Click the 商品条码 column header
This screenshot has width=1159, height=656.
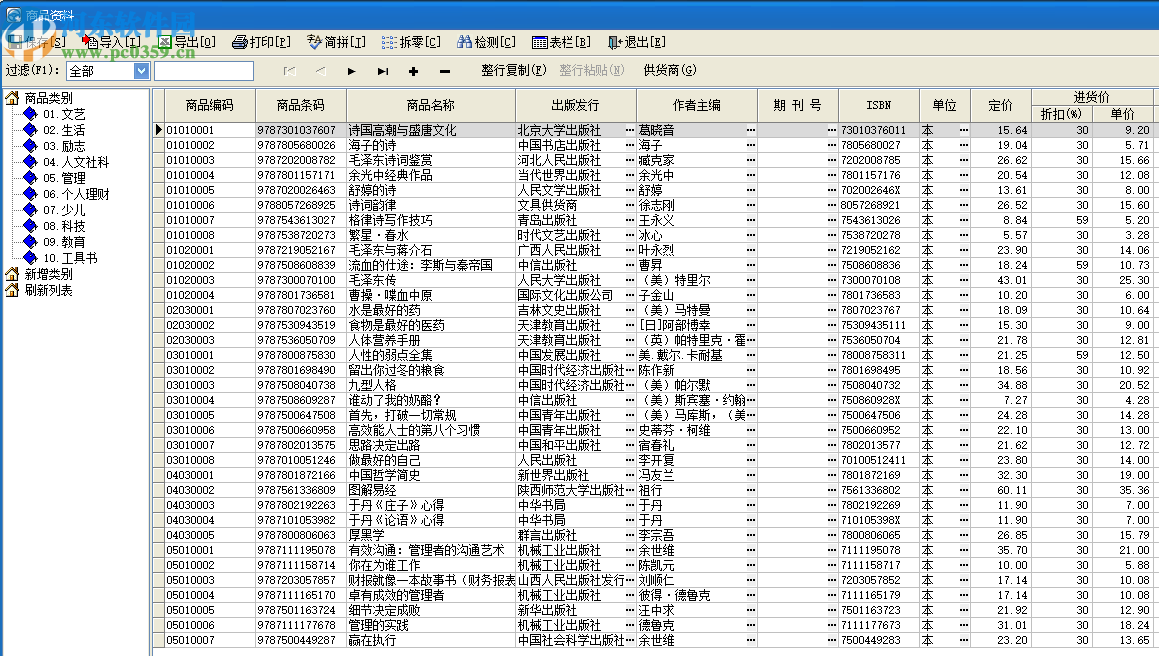(x=300, y=106)
